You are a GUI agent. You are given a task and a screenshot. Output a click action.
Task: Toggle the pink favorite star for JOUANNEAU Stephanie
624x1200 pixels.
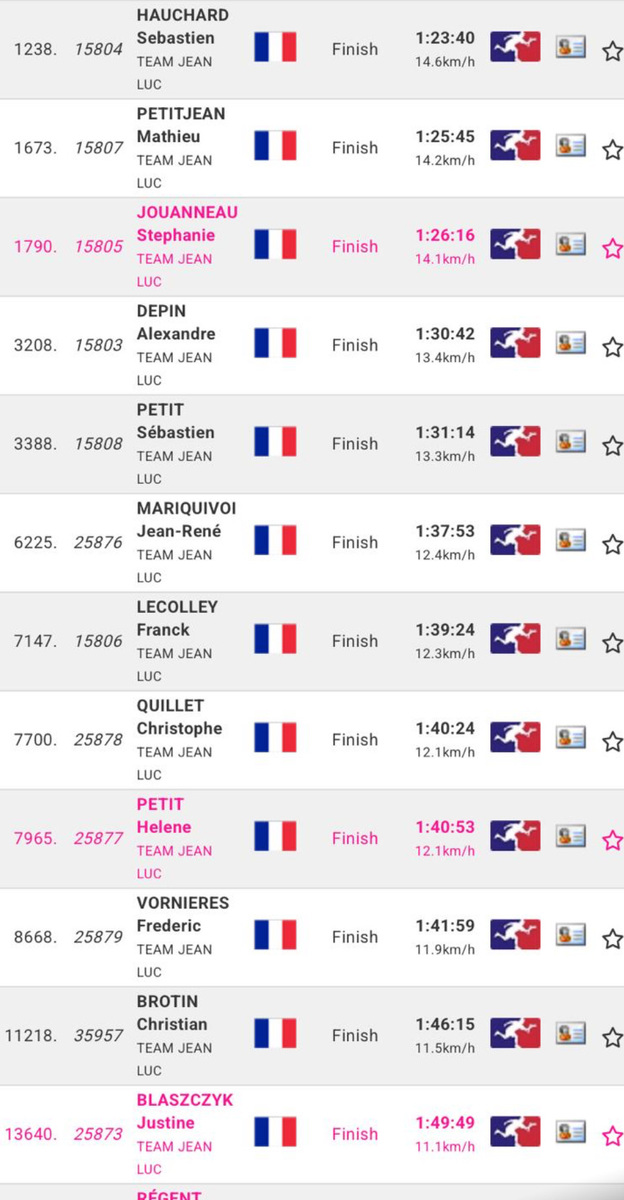pyautogui.click(x=612, y=248)
